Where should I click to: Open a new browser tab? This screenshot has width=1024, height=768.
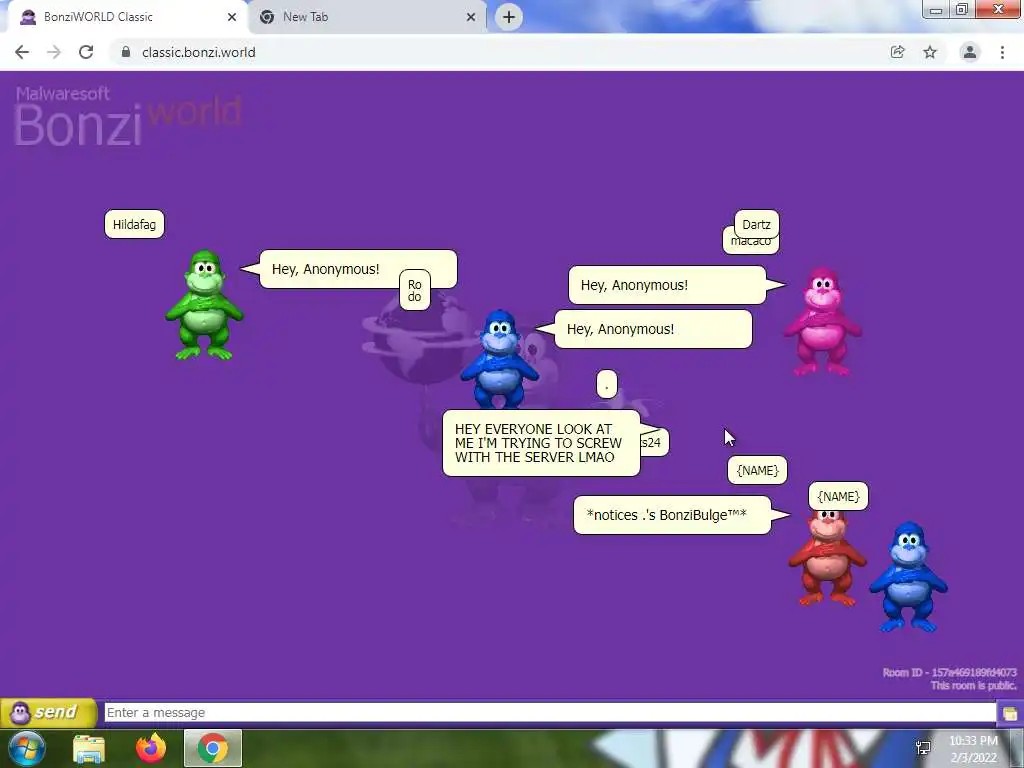point(509,17)
